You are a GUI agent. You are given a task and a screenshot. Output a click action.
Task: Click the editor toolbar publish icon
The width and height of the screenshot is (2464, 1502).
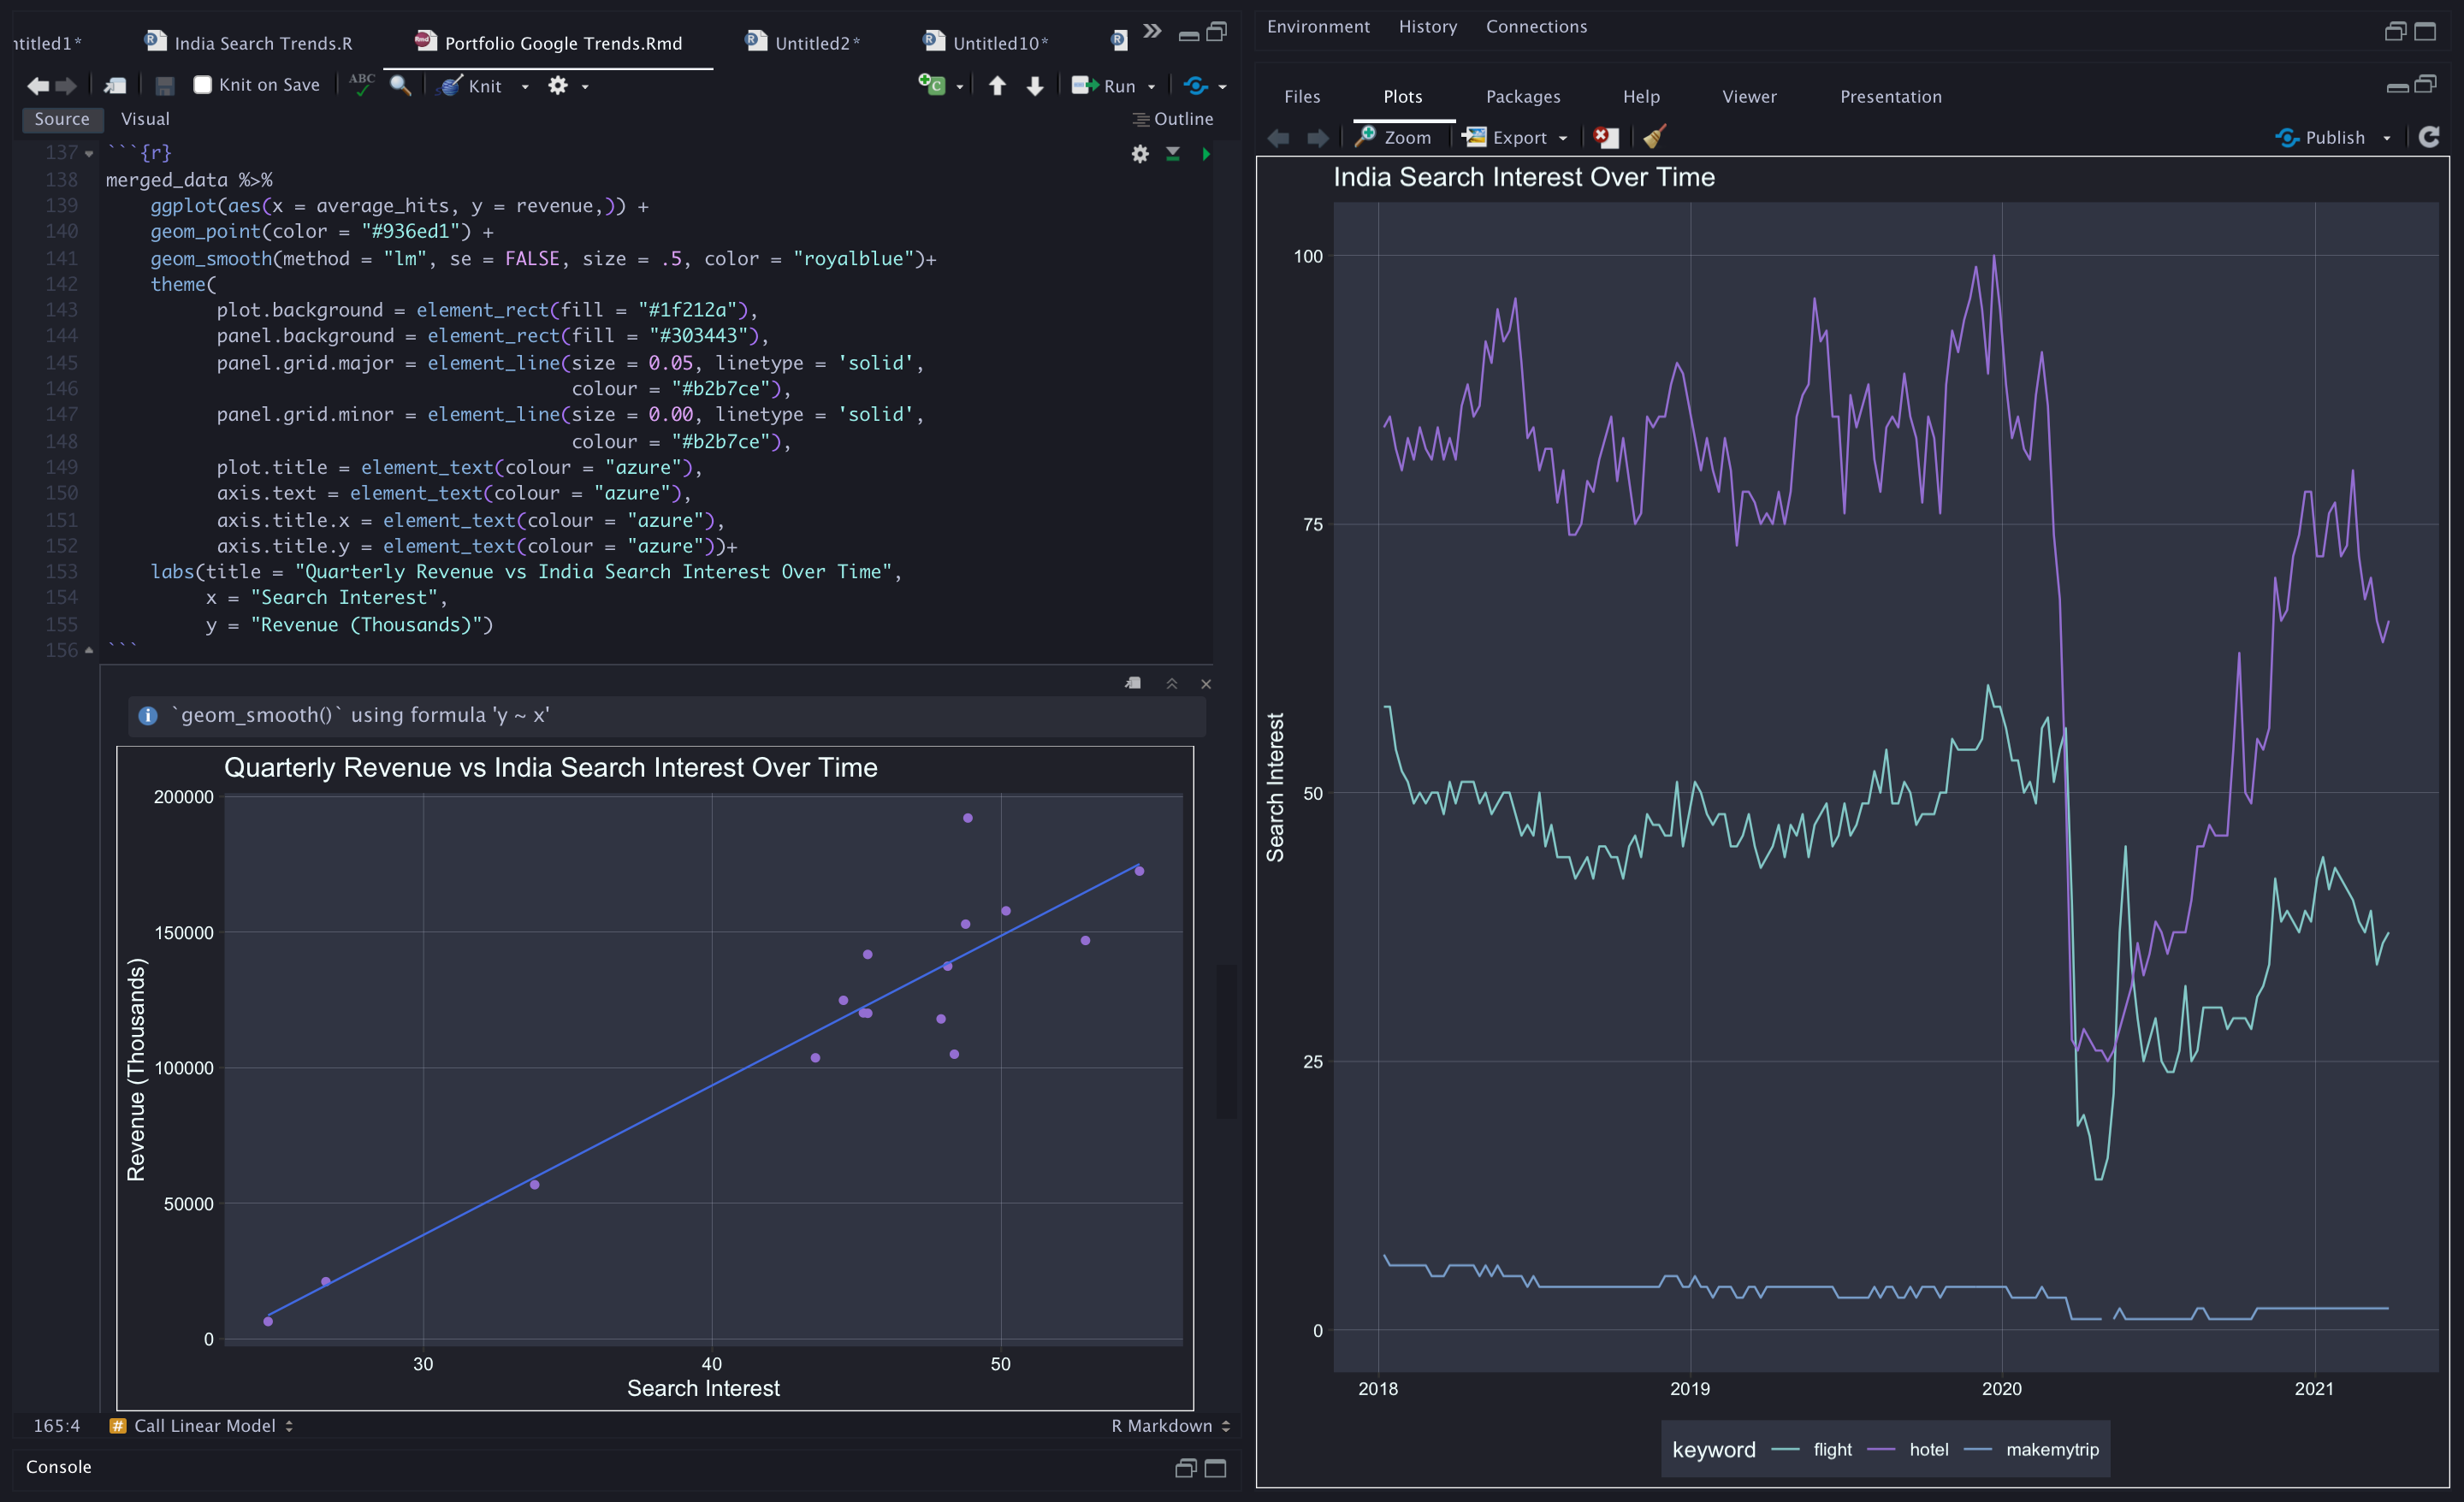pyautogui.click(x=1195, y=86)
